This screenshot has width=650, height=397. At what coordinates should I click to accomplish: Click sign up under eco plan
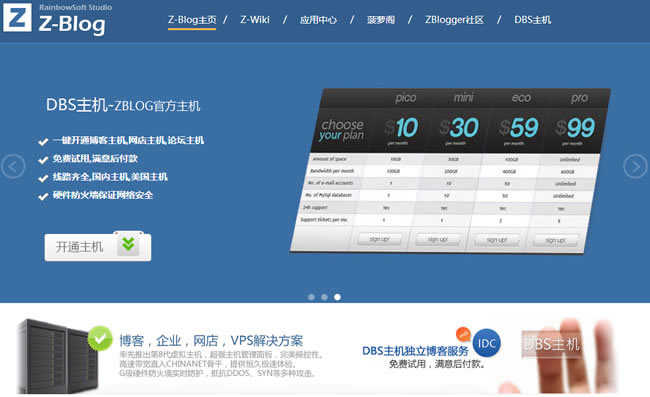coord(497,240)
